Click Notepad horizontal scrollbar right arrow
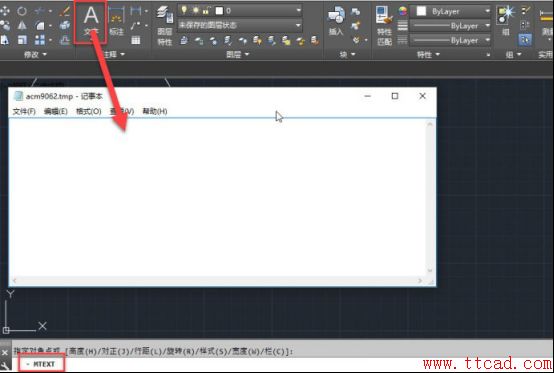 pyautogui.click(x=420, y=281)
